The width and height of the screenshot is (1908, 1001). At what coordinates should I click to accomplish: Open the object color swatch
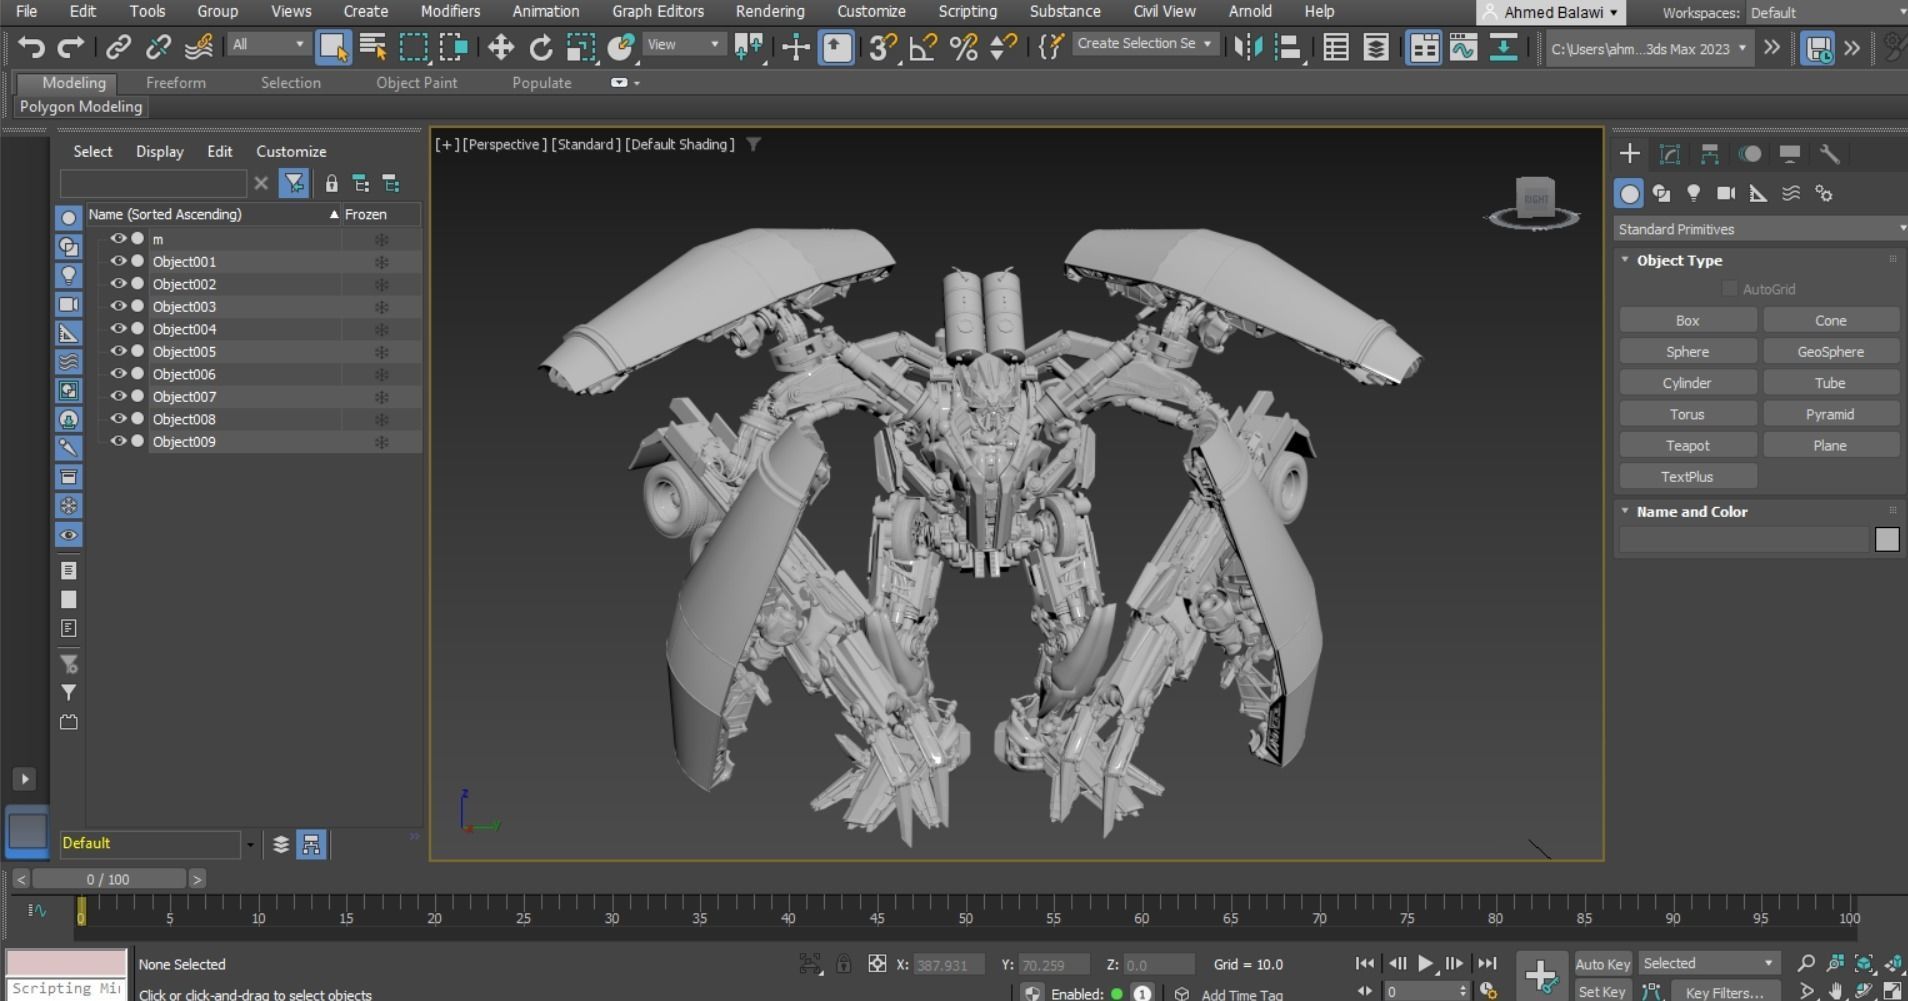(1888, 539)
